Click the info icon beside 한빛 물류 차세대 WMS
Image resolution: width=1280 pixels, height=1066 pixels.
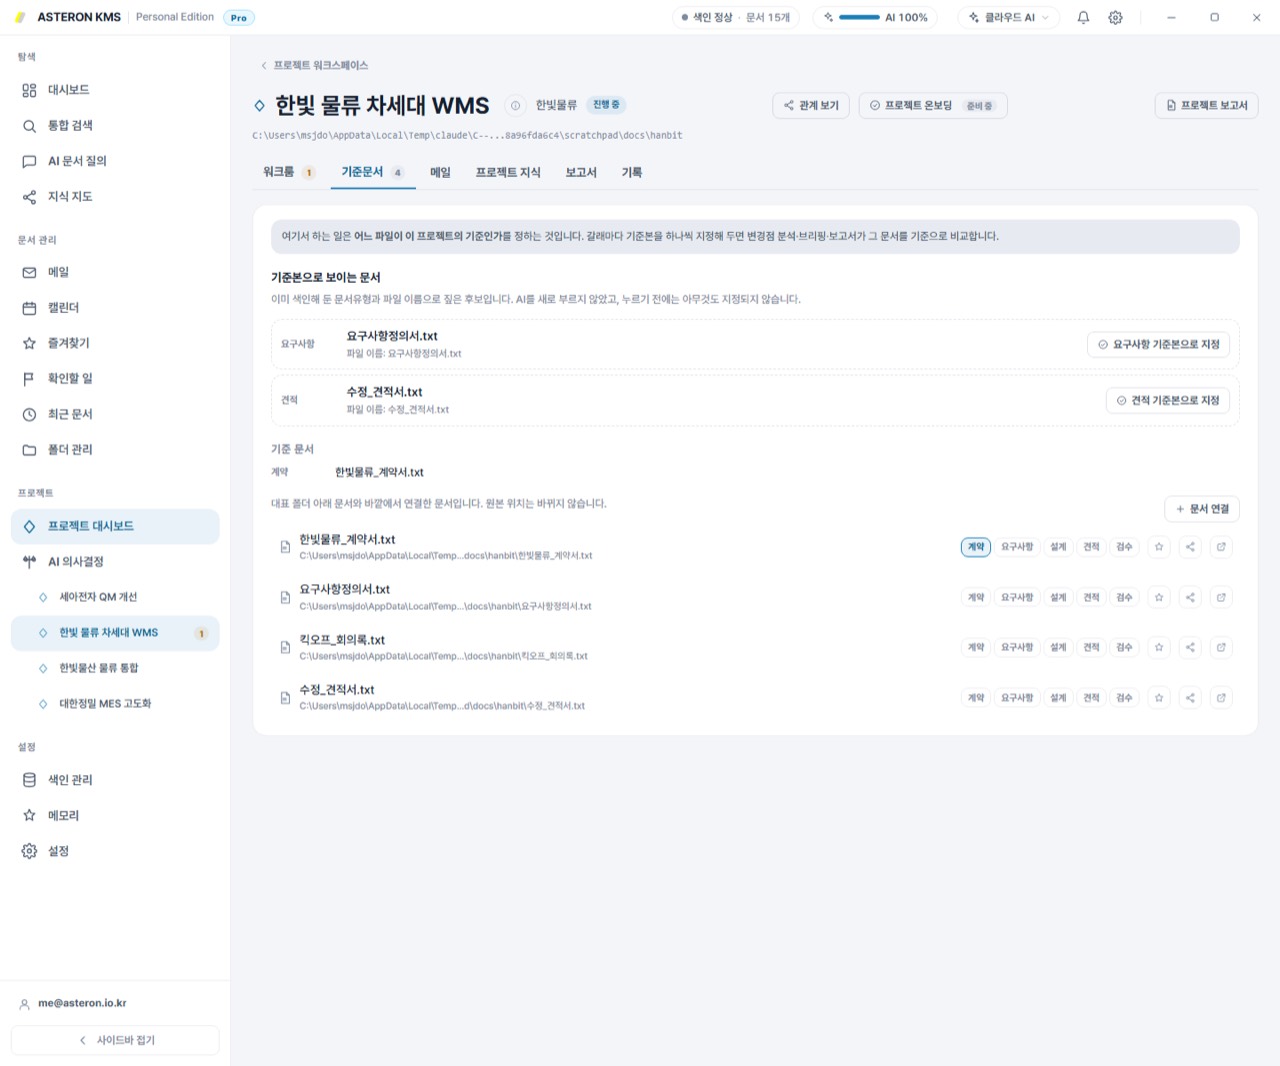coord(515,105)
